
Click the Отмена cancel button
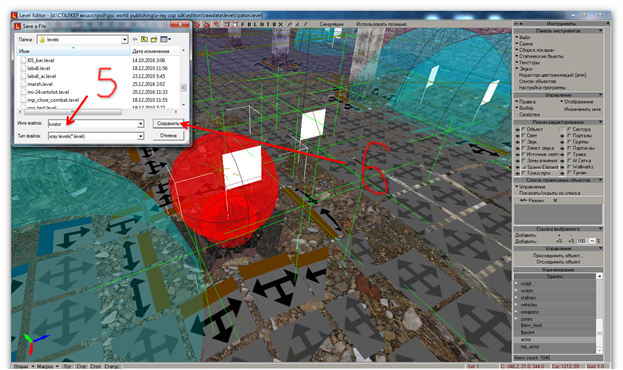click(168, 136)
